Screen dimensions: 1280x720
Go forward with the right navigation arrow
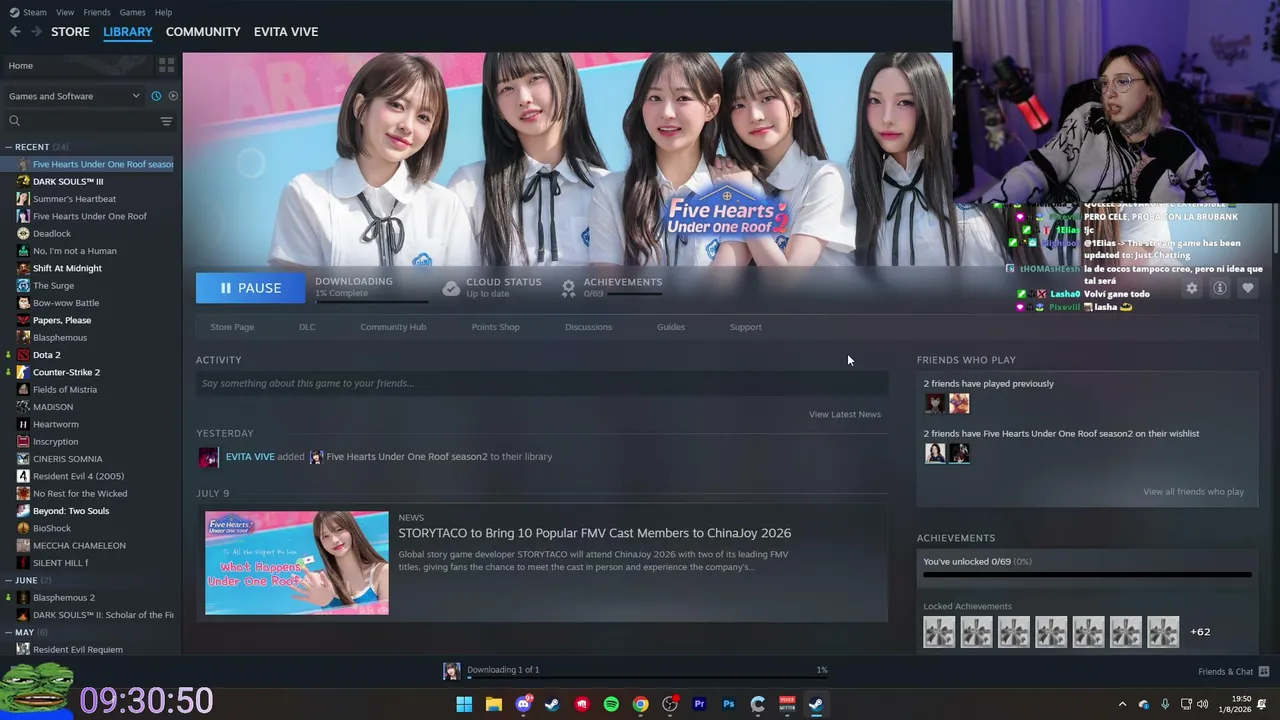tap(37, 32)
